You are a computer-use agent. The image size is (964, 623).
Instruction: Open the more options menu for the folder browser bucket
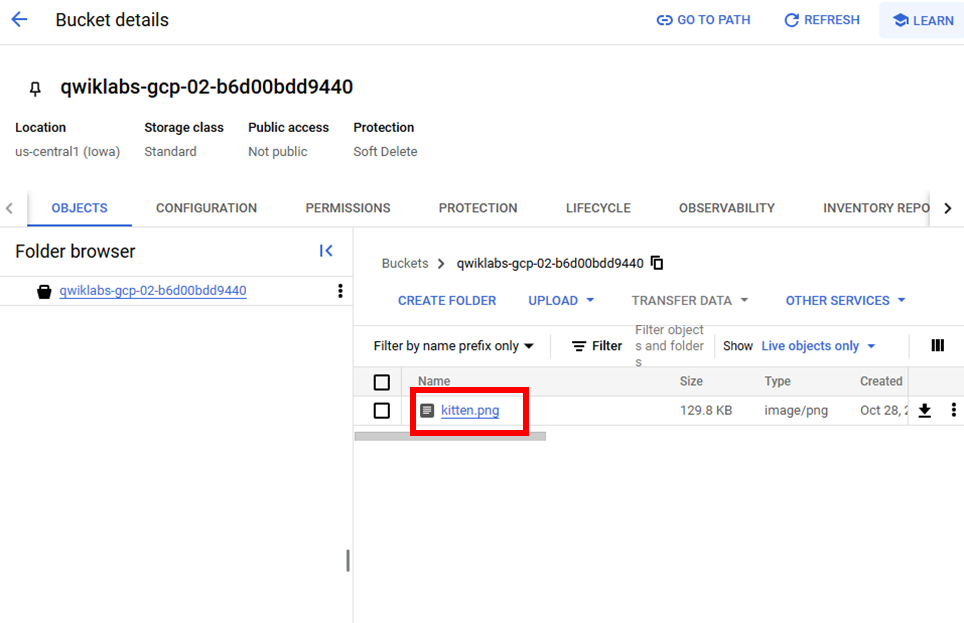(x=340, y=291)
